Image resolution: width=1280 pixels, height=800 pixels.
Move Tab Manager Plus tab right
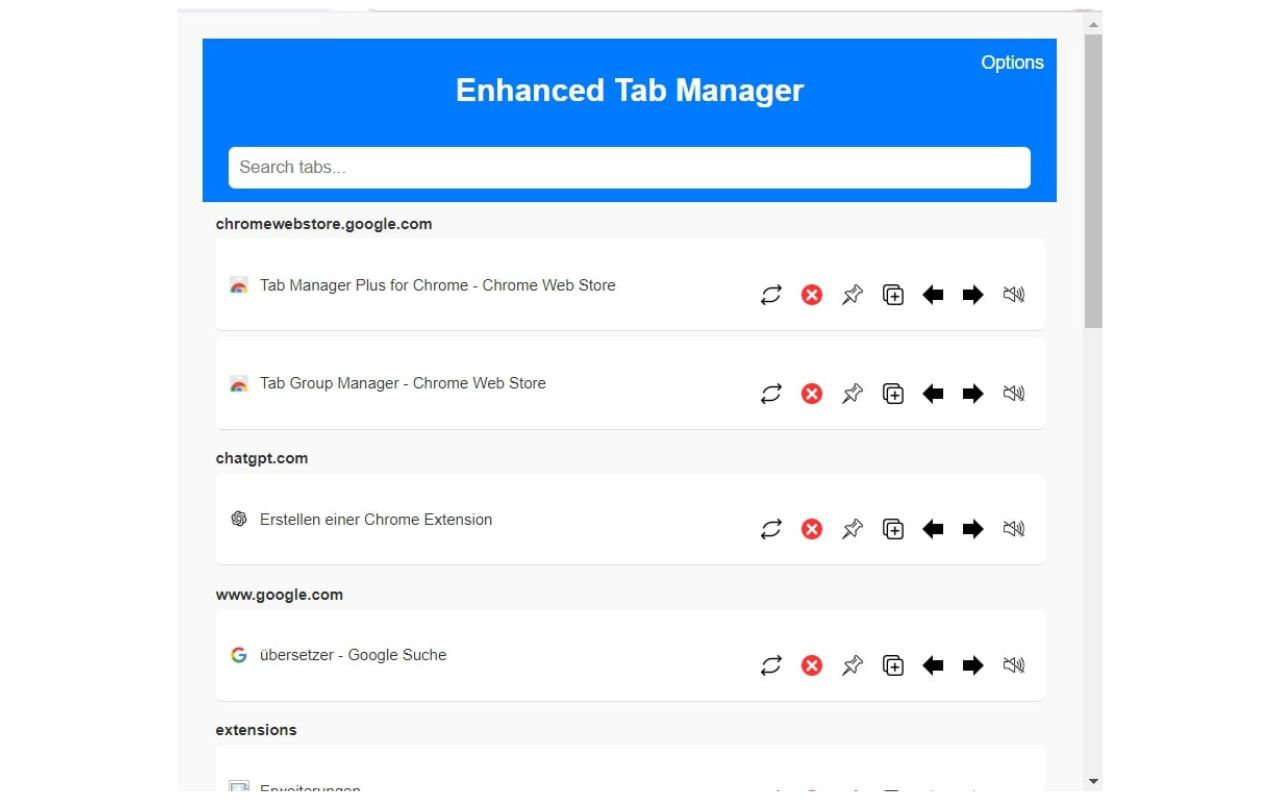click(x=973, y=295)
